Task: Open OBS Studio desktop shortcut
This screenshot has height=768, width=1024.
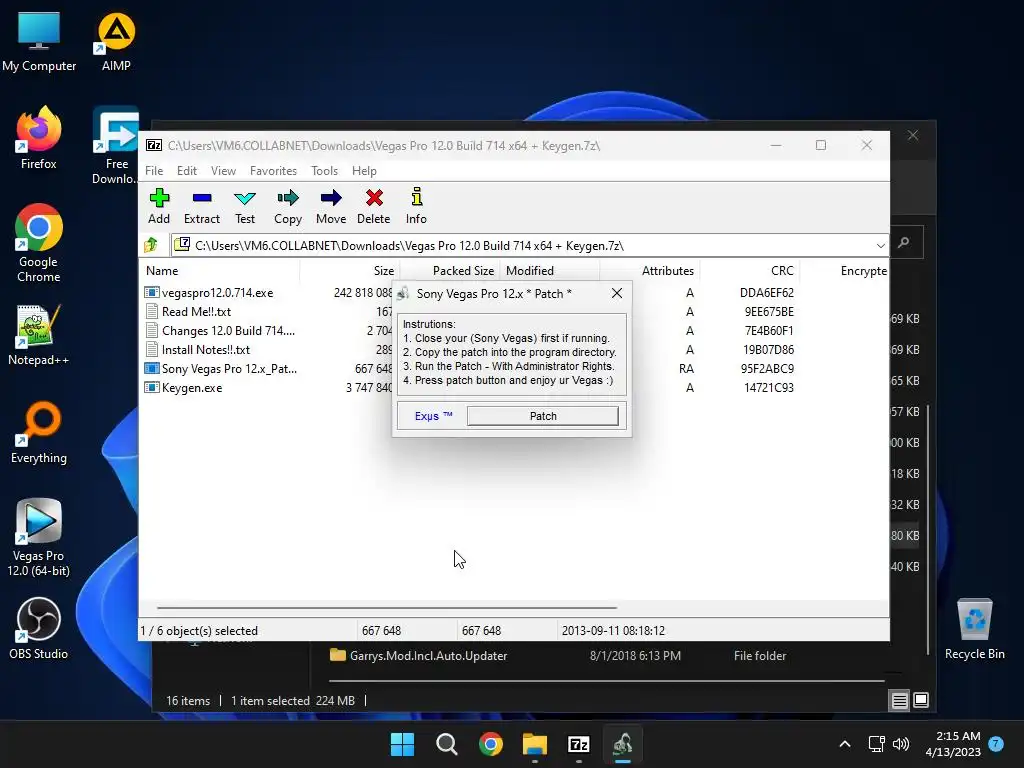Action: (x=39, y=628)
